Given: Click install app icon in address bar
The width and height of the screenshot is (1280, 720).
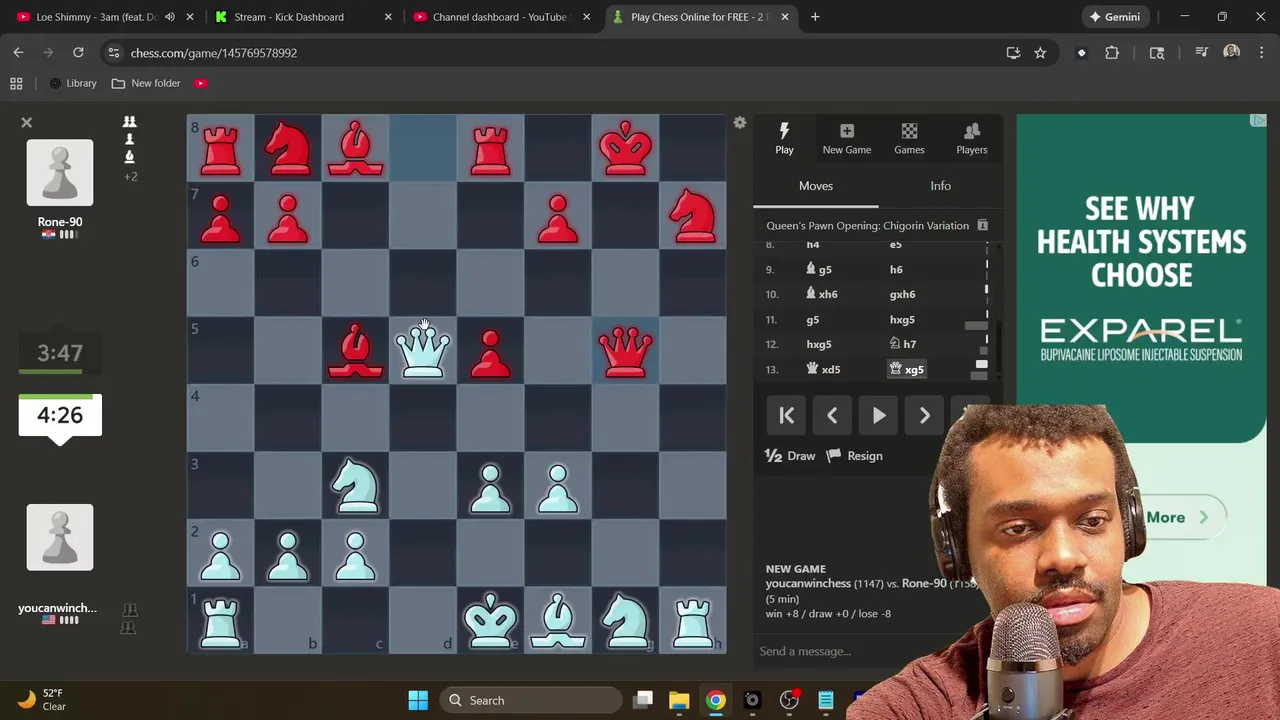Looking at the screenshot, I should pyautogui.click(x=1013, y=53).
